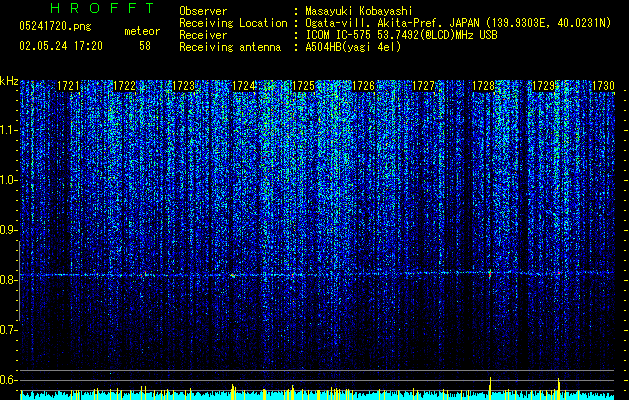Click the 1729 time marker
The height and width of the screenshot is (400, 629).
tap(543, 86)
